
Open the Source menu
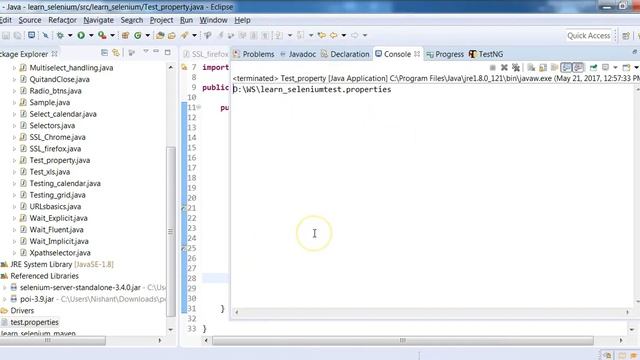(x=30, y=20)
